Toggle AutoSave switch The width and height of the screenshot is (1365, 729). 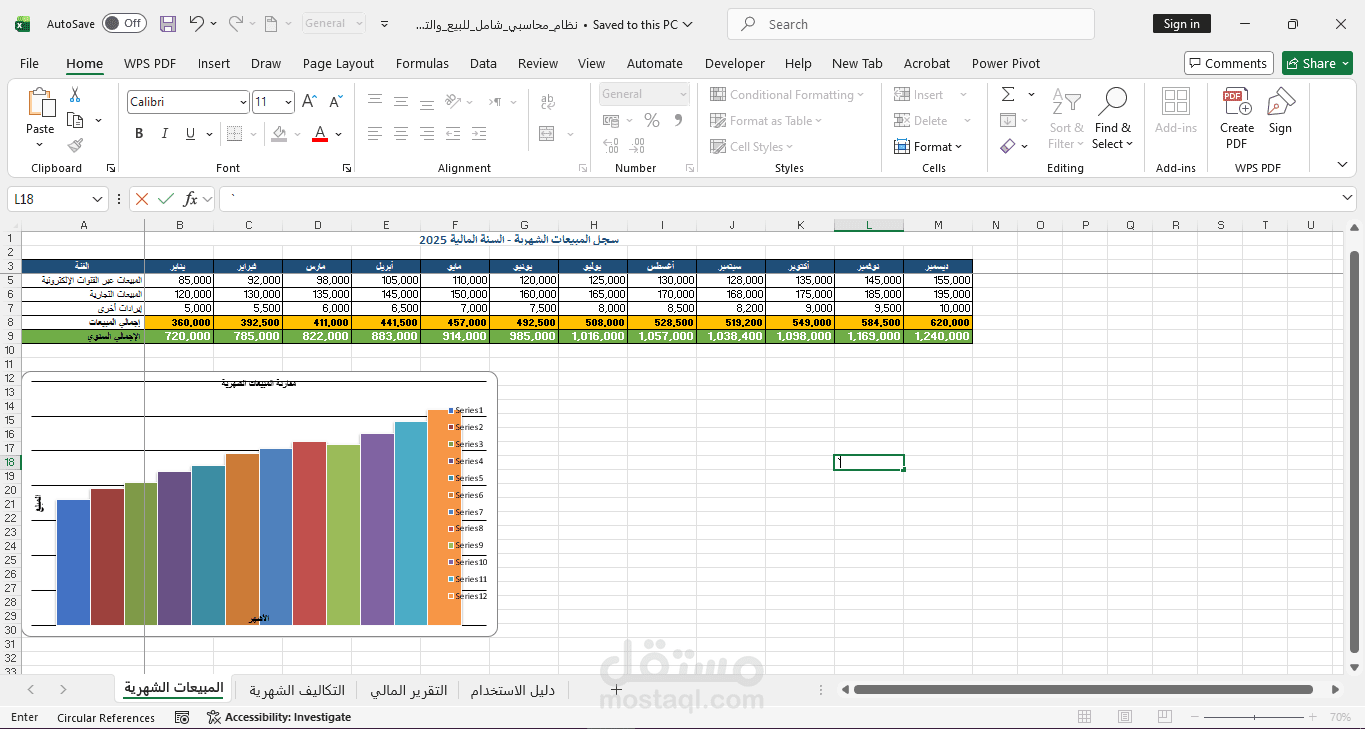[x=124, y=24]
